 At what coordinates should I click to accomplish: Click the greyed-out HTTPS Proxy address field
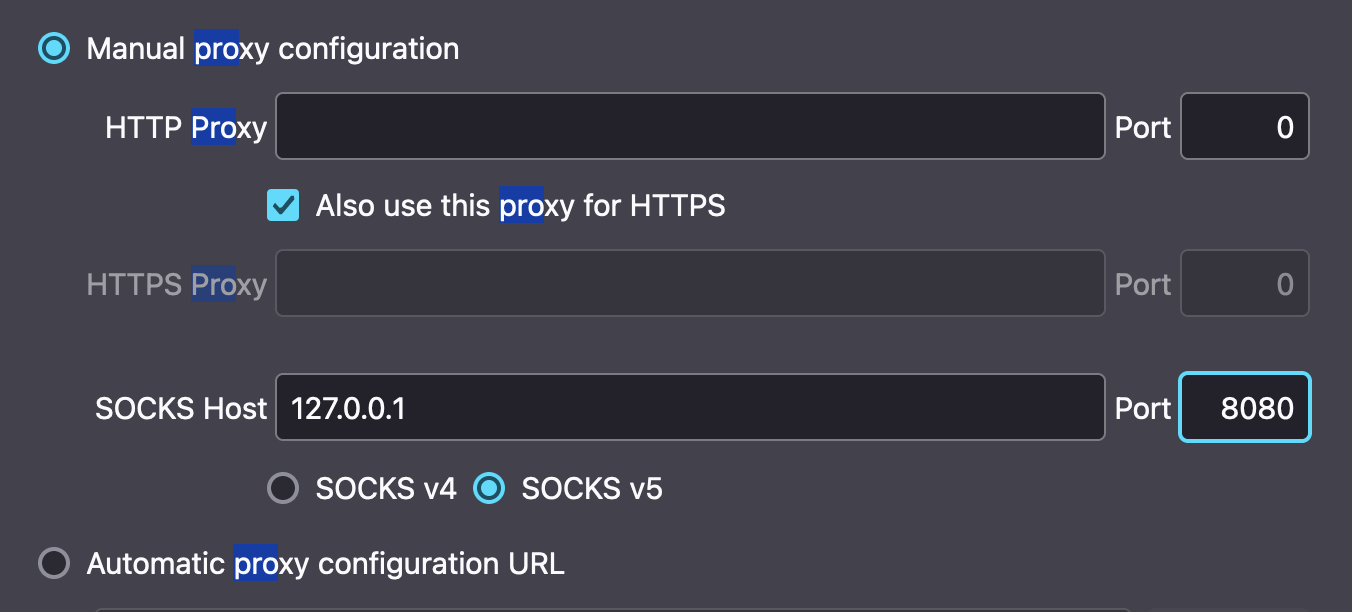pyautogui.click(x=690, y=284)
